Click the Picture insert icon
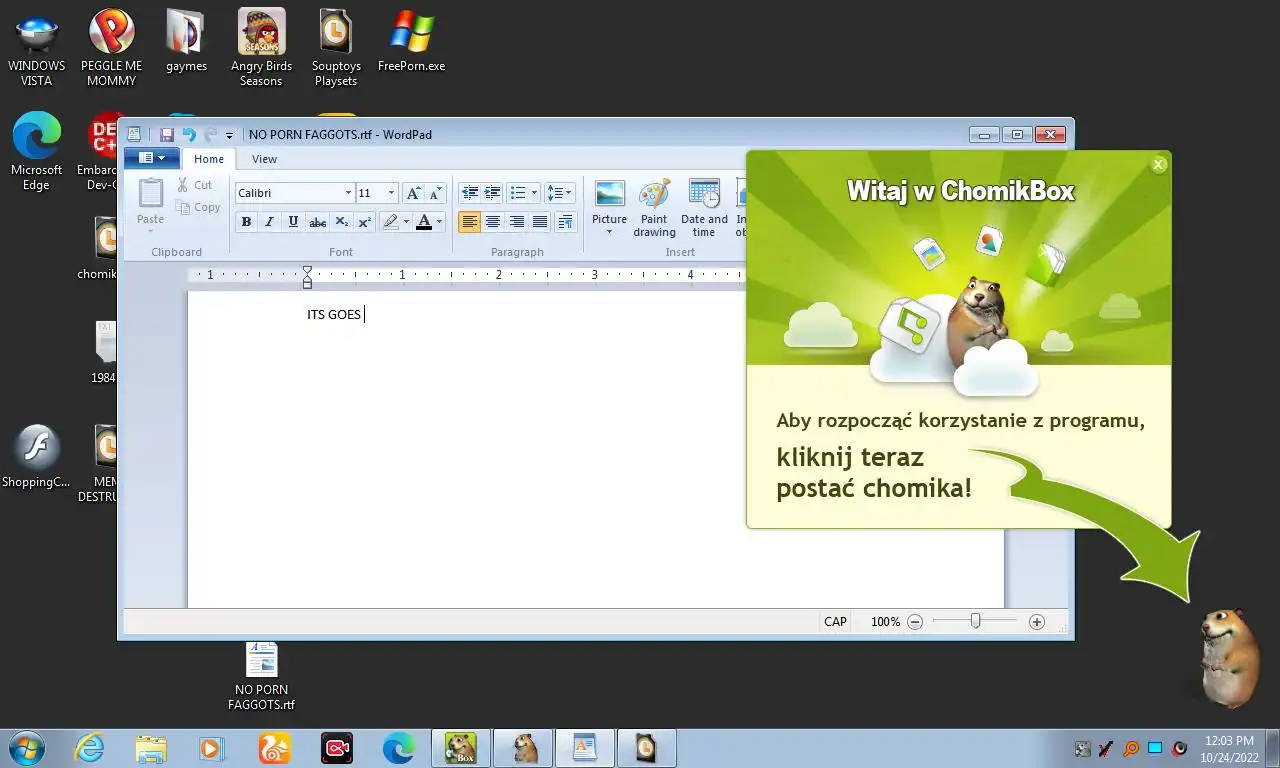 (609, 194)
